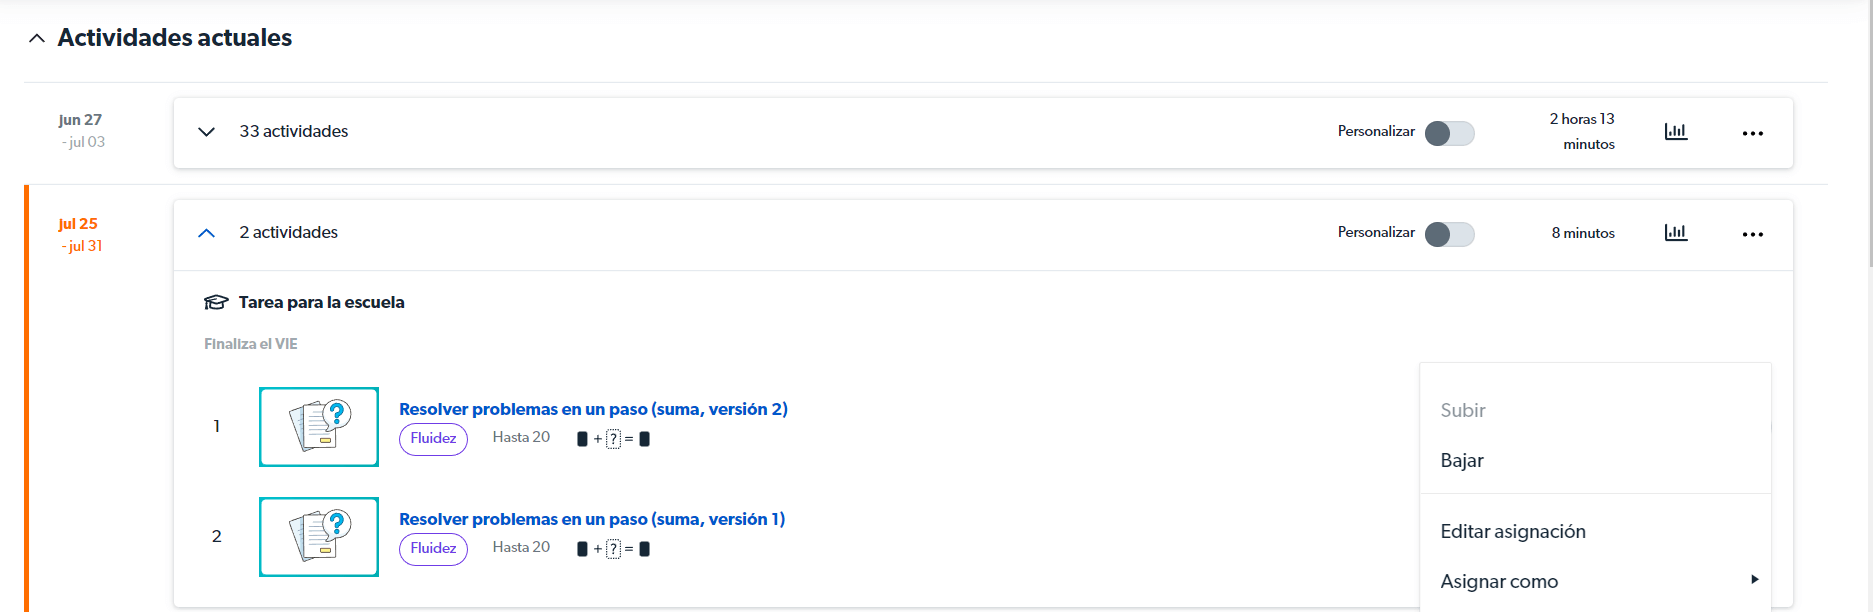Toggle Personalizar for the 33 actividades week
Viewport: 1873px width, 612px height.
click(1449, 133)
